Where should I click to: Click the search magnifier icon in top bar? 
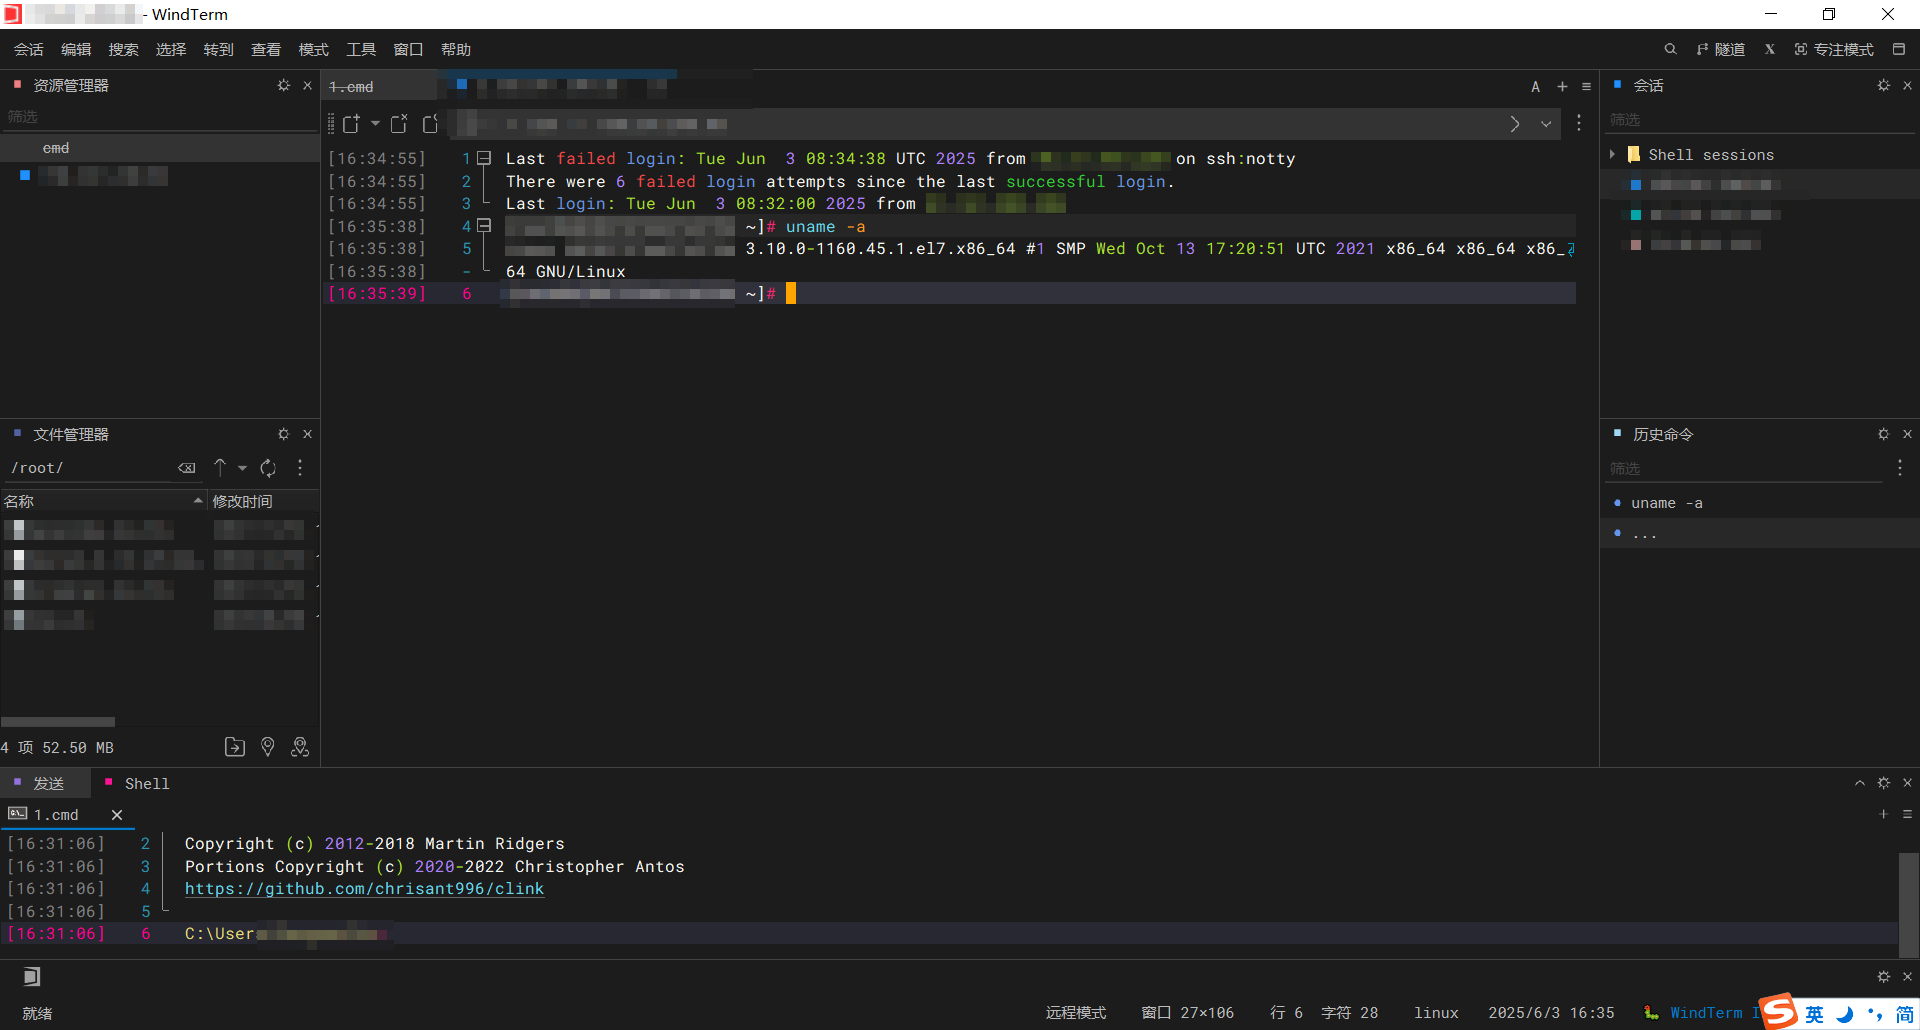pos(1670,49)
